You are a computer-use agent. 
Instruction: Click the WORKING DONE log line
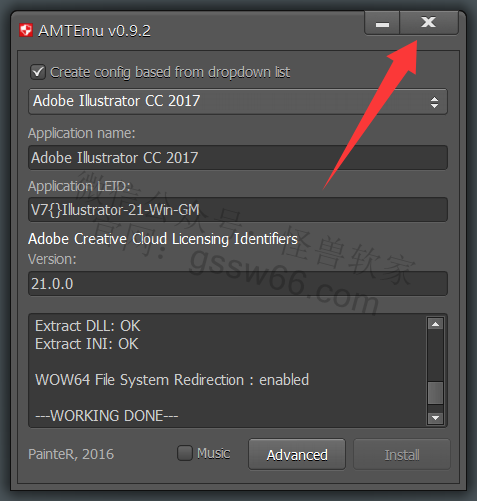pyautogui.click(x=107, y=416)
